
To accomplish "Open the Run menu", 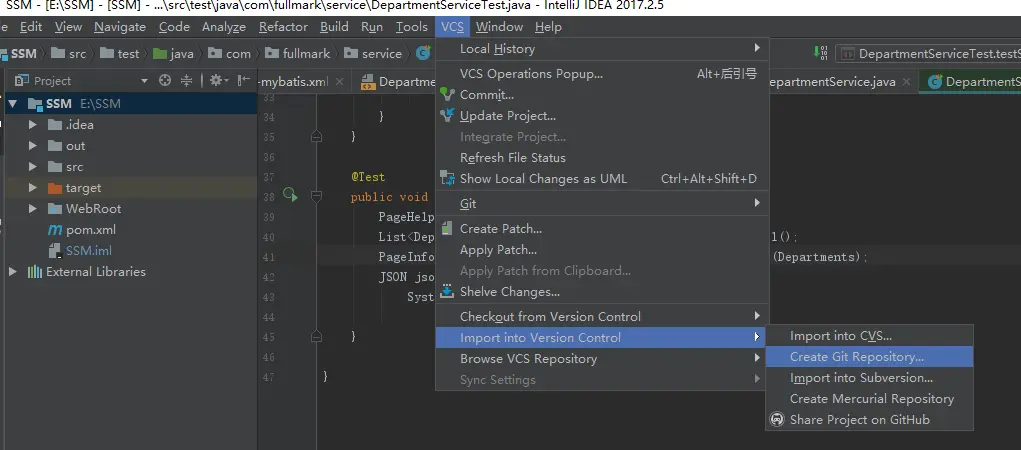I will pyautogui.click(x=372, y=27).
